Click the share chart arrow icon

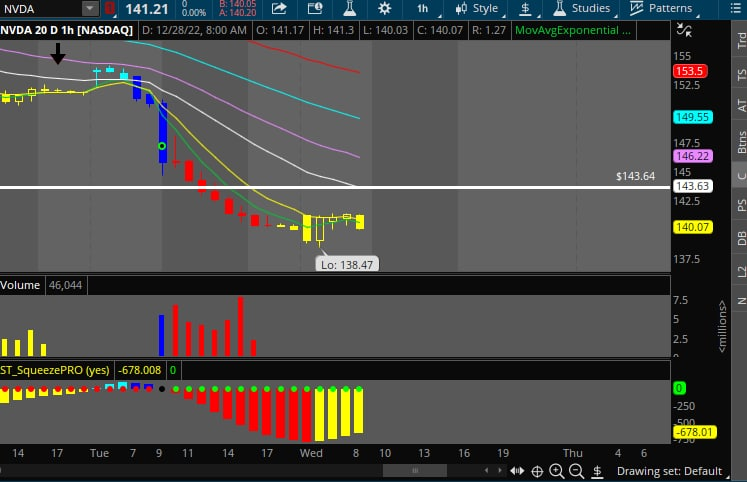(279, 9)
